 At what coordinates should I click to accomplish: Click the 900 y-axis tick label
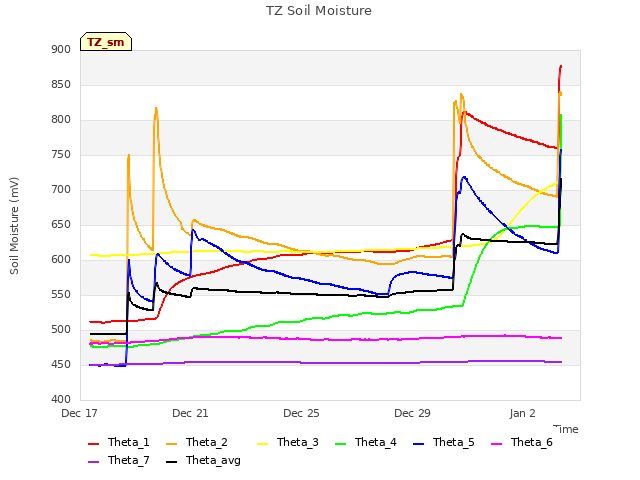click(61, 49)
